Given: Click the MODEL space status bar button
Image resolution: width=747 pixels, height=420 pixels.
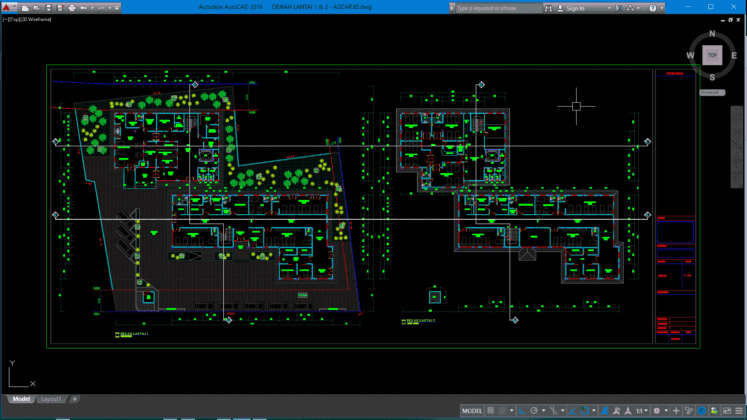Looking at the screenshot, I should click(472, 410).
